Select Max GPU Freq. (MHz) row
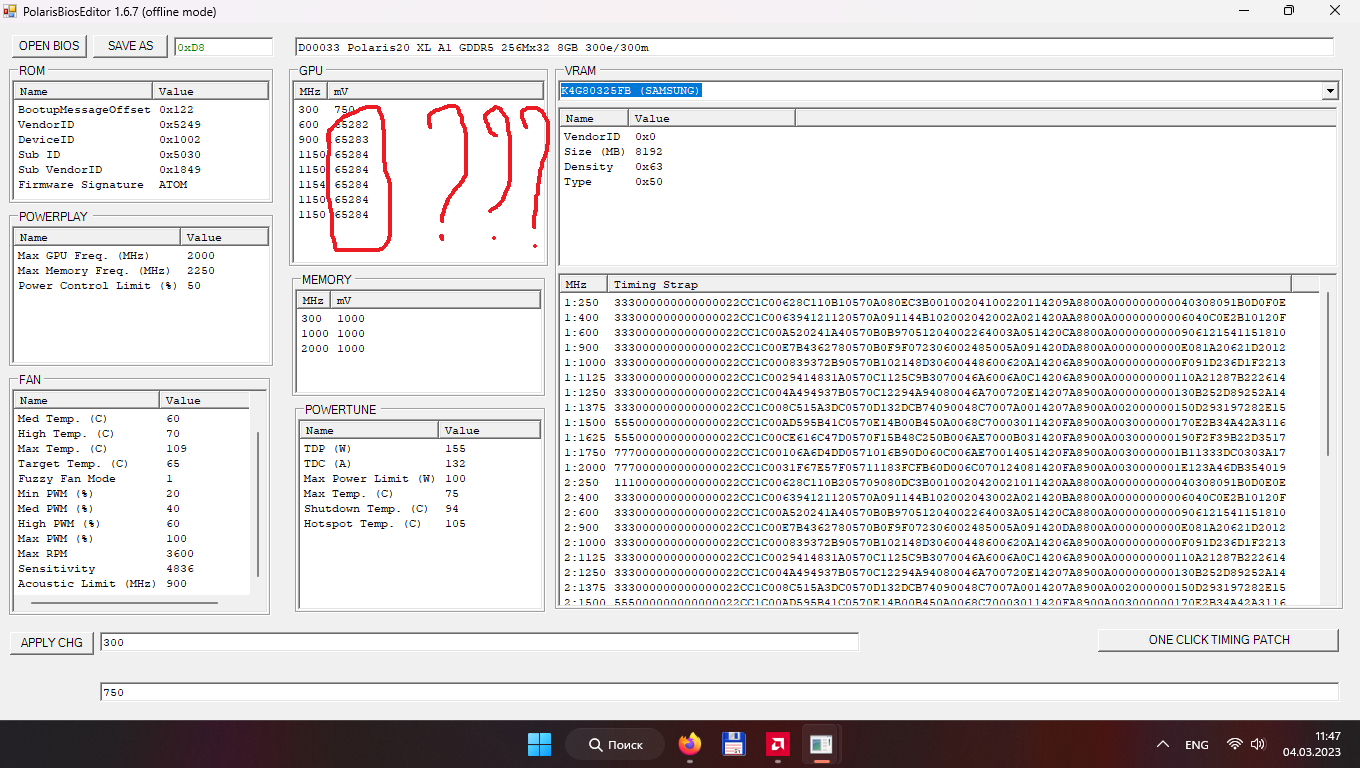This screenshot has height=768, width=1360. pos(142,256)
